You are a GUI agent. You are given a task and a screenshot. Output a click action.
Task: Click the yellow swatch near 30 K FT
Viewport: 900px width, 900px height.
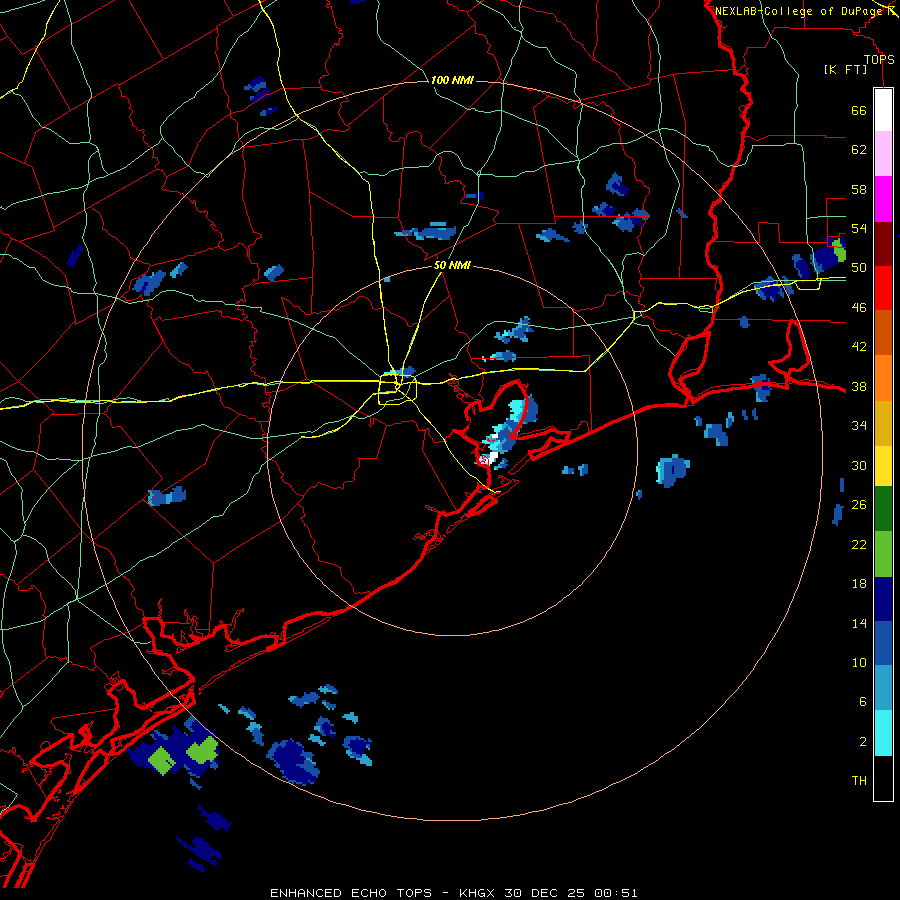(x=883, y=466)
